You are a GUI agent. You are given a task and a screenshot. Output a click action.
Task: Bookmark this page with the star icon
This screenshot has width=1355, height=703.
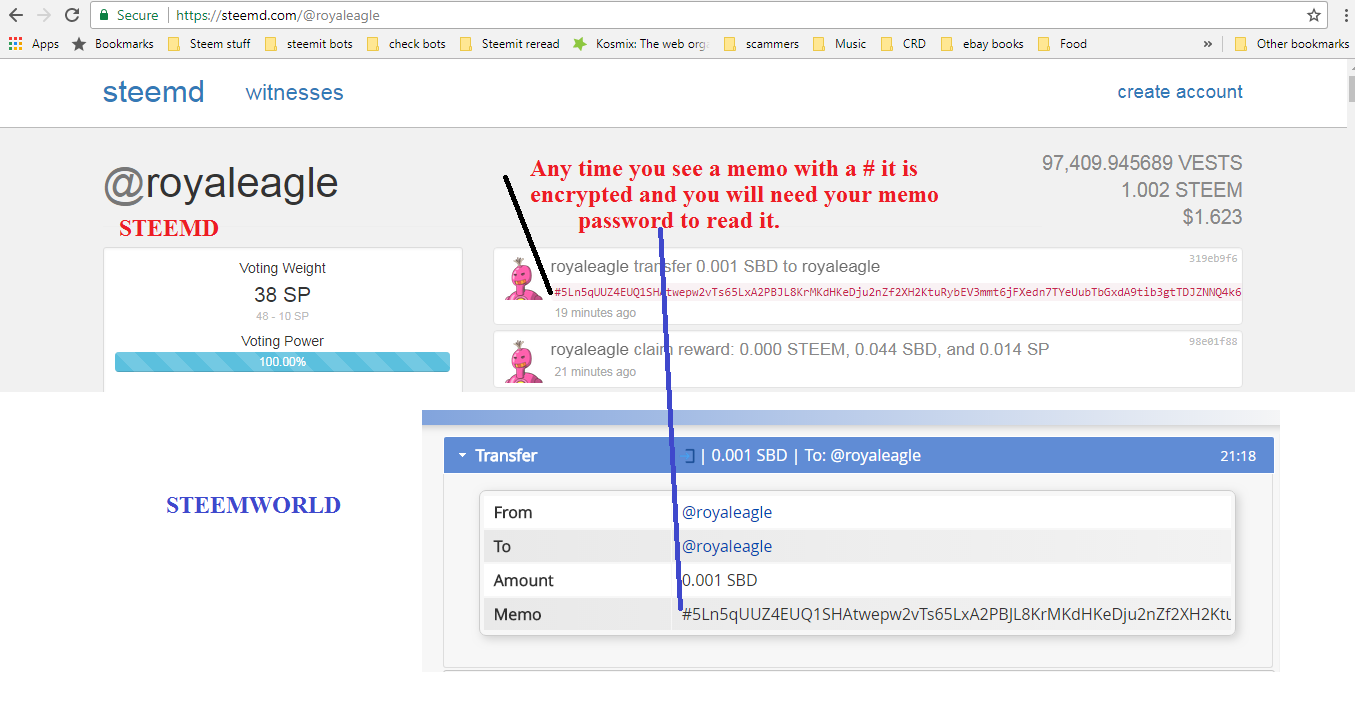tap(1314, 15)
